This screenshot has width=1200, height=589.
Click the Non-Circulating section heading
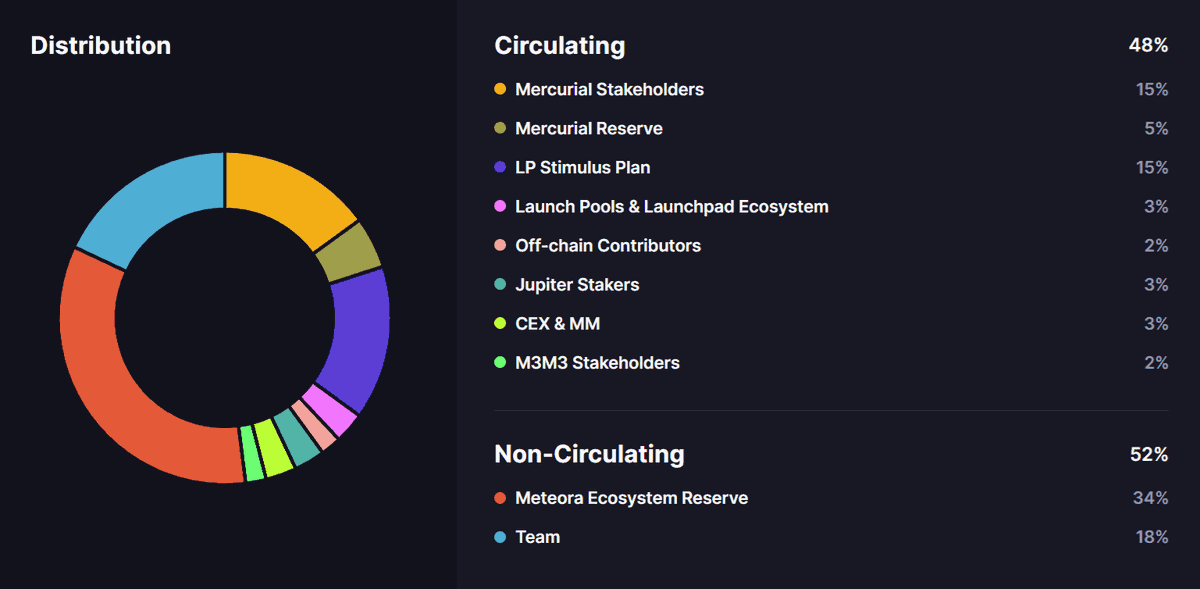[589, 454]
